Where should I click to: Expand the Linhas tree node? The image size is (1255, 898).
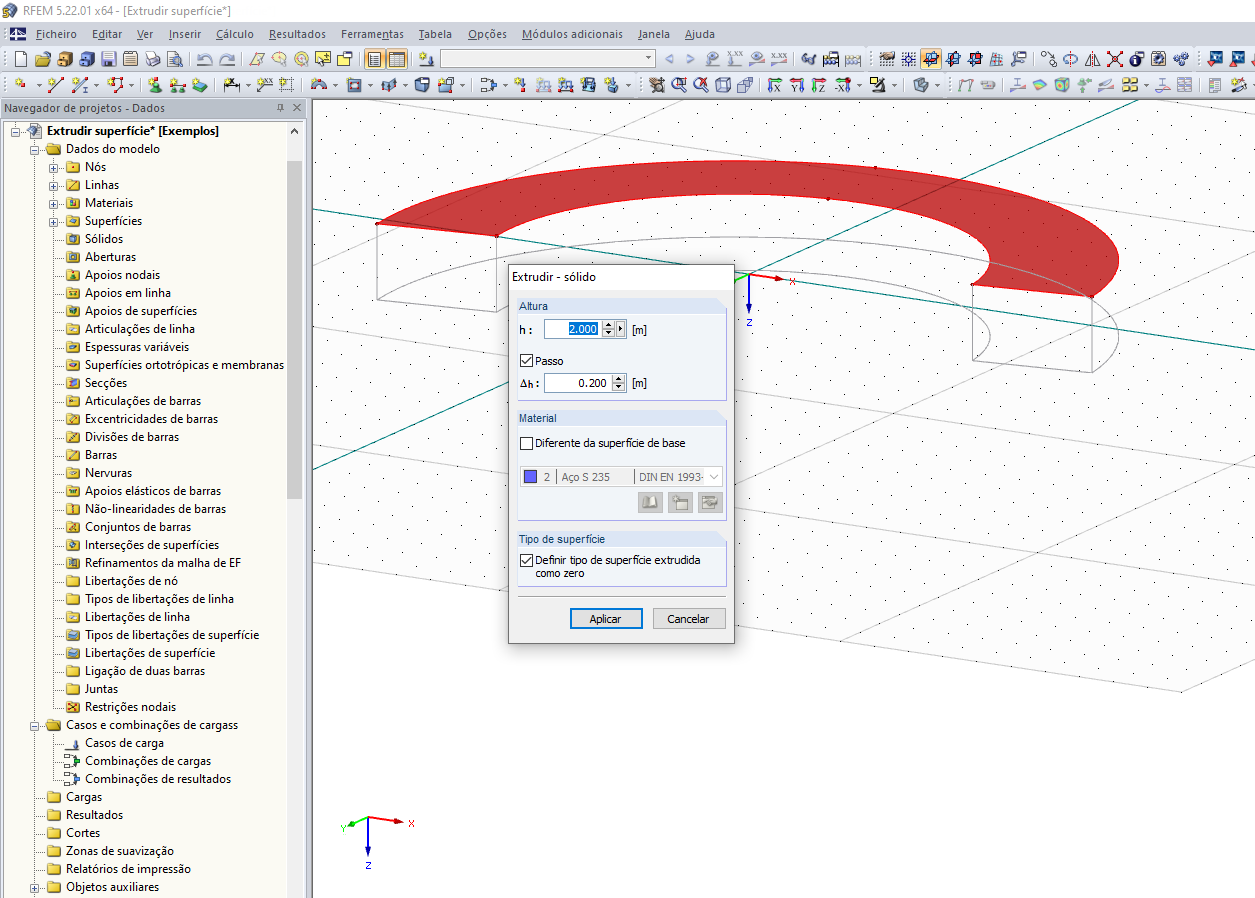click(54, 185)
